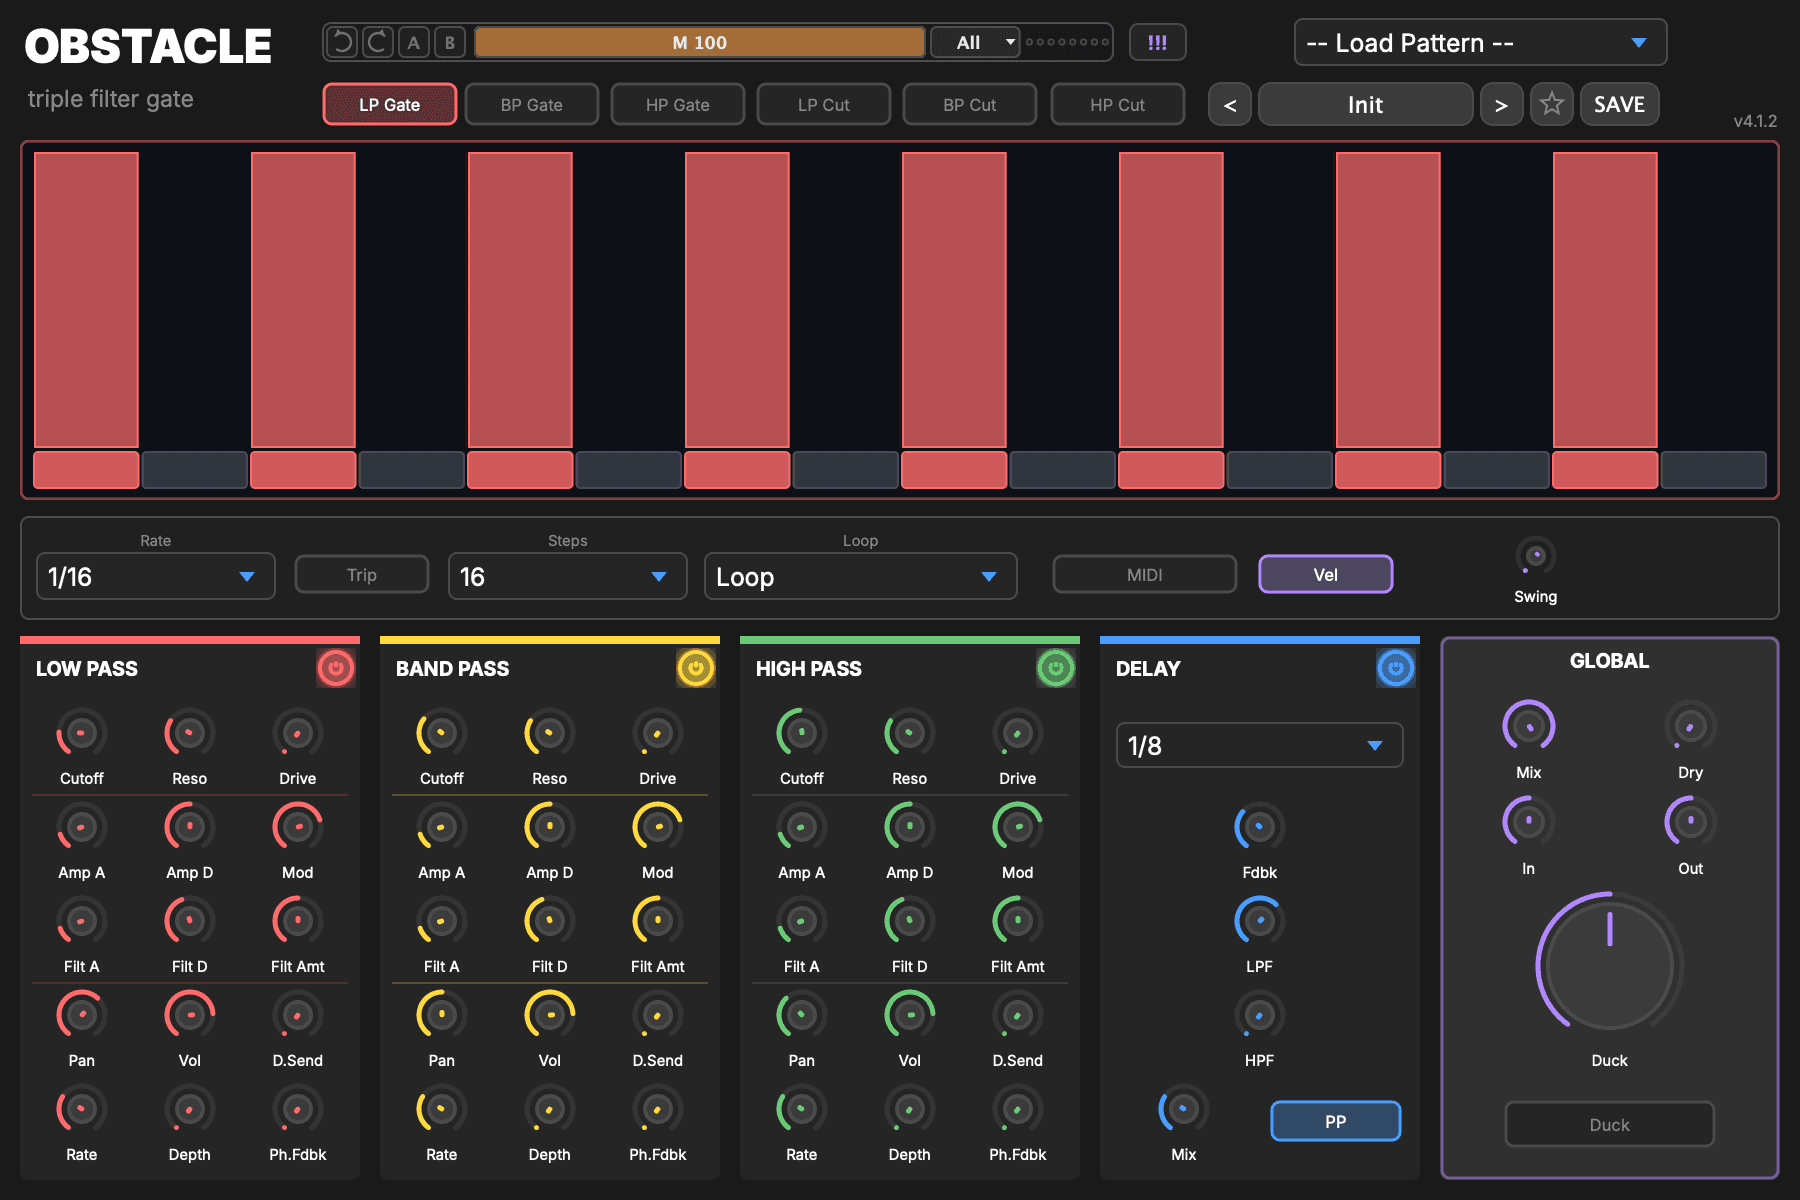Click the redo arrow icon
The image size is (1800, 1200).
377,42
